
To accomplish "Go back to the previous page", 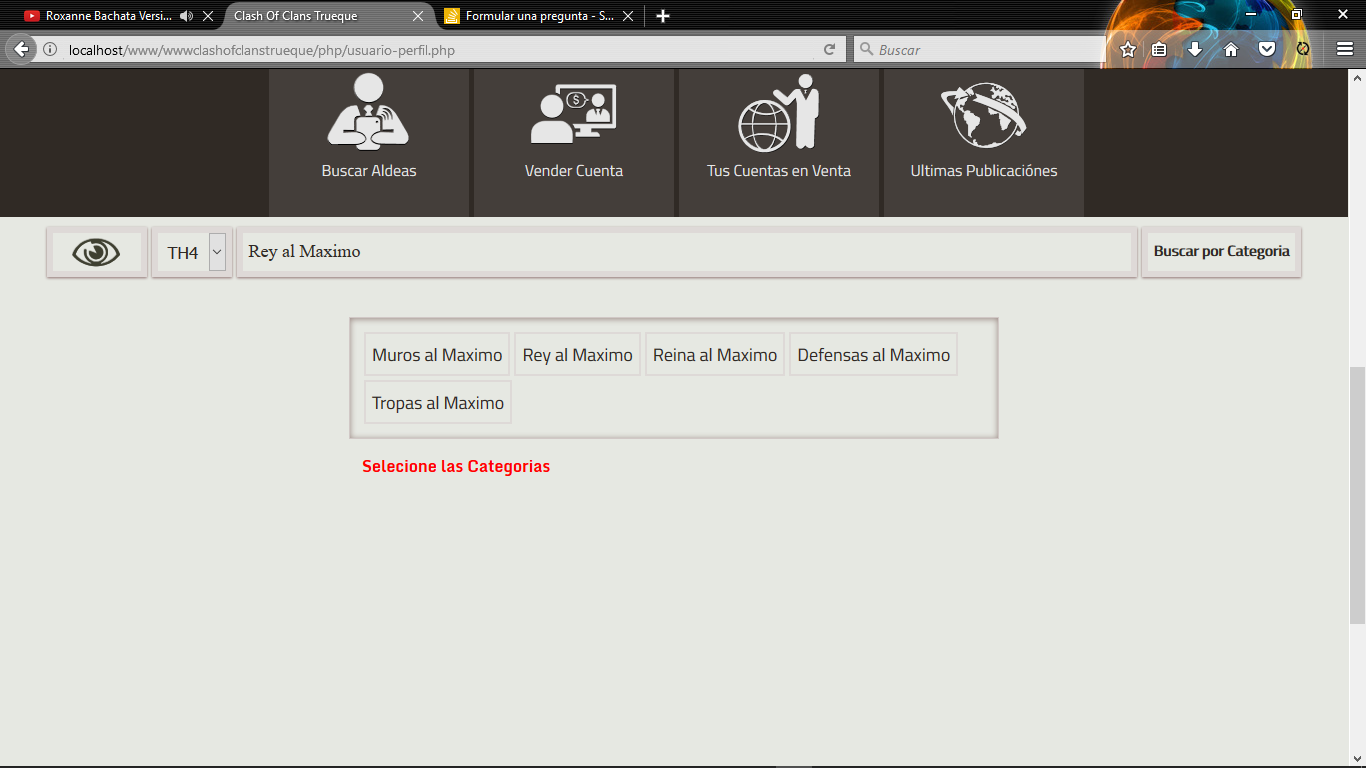I will point(22,49).
